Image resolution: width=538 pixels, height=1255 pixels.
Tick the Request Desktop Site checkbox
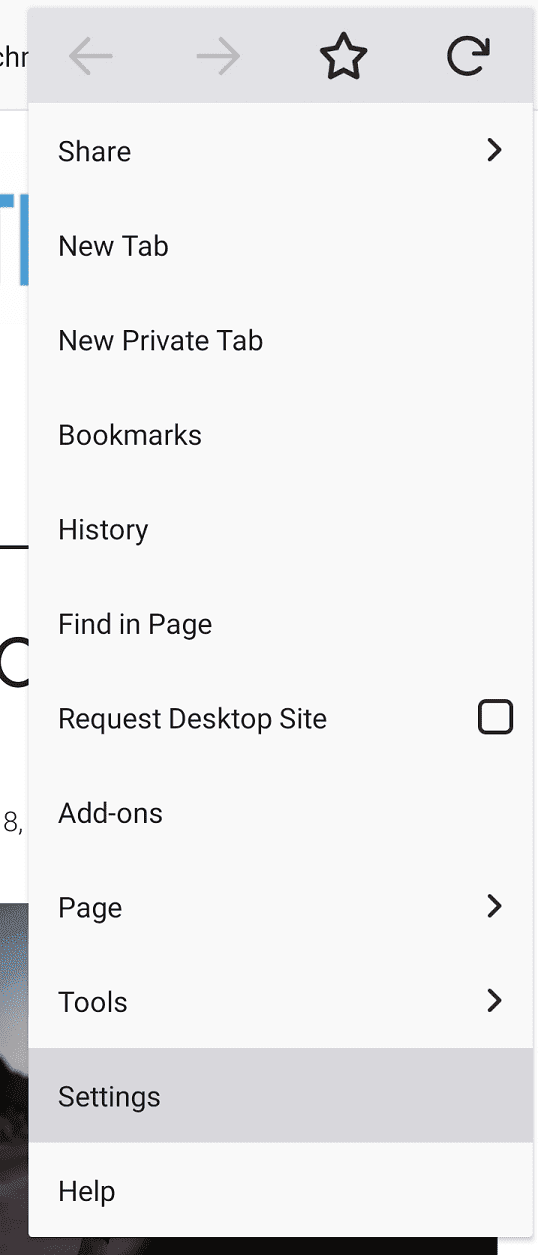coord(495,717)
